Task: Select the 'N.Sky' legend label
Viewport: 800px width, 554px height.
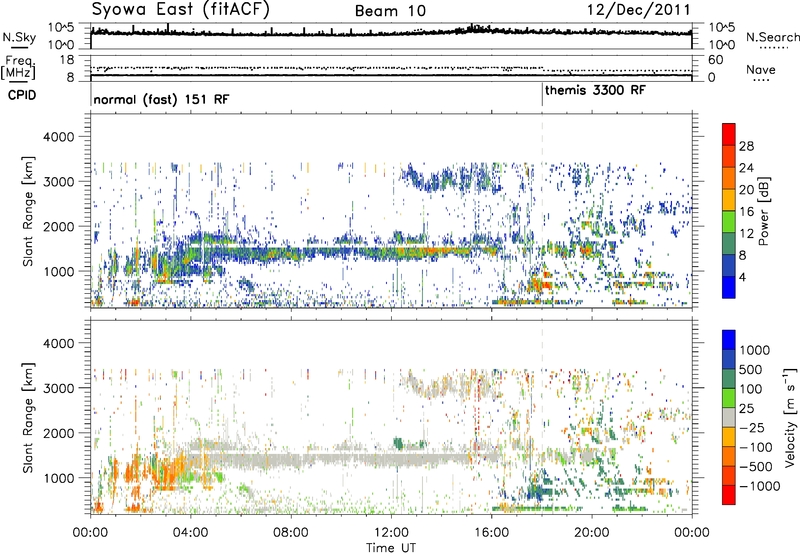Action: click(x=19, y=37)
